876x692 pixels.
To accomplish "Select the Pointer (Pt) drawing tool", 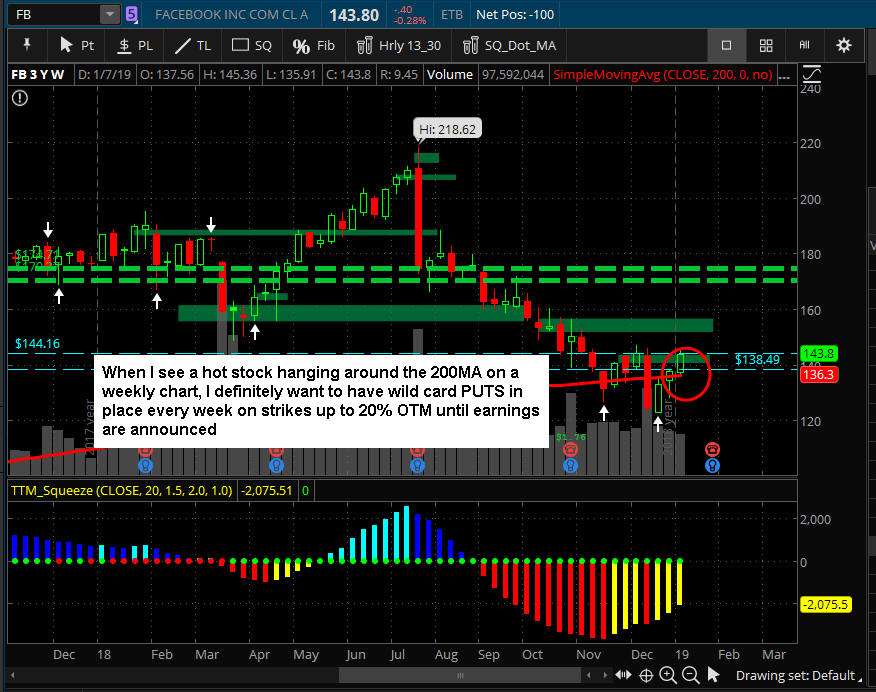I will pyautogui.click(x=76, y=45).
